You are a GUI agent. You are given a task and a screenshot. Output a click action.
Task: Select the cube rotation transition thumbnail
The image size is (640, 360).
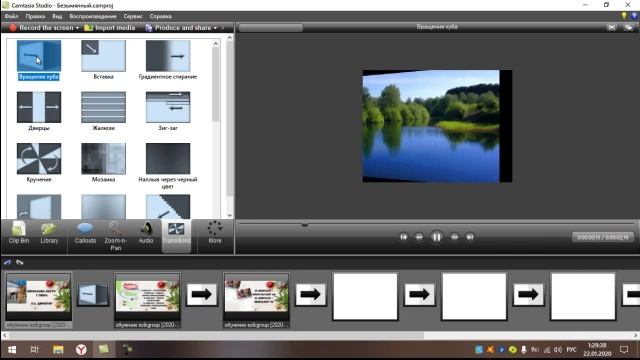click(x=39, y=56)
